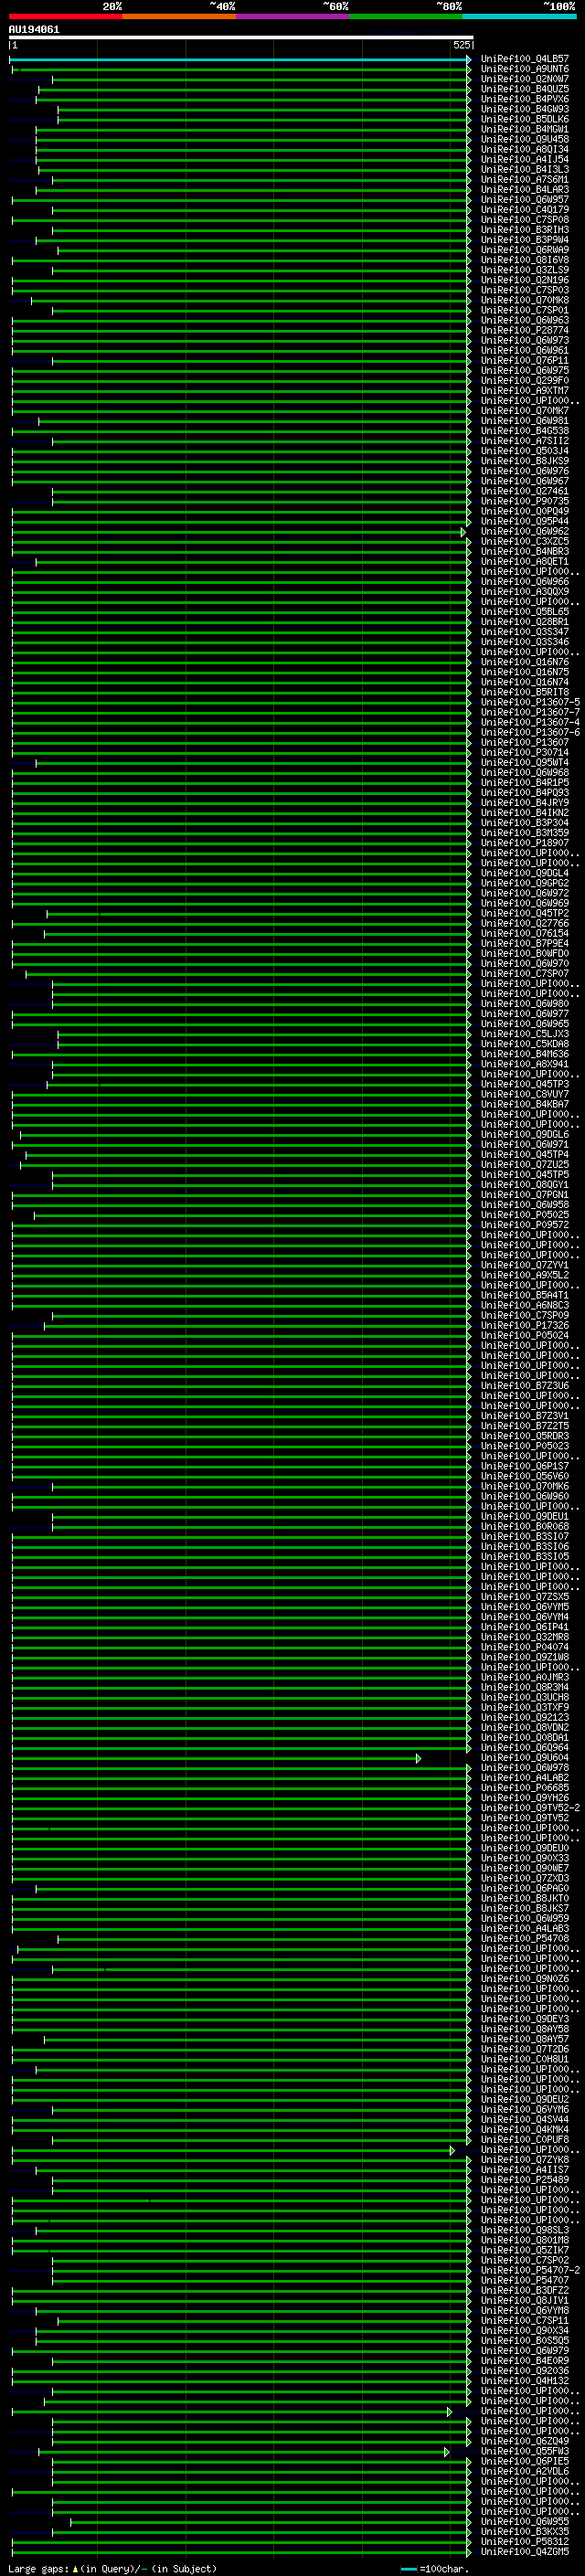Select label UniRef100_C7SP08
This screenshot has height=2576, width=585.
point(524,219)
